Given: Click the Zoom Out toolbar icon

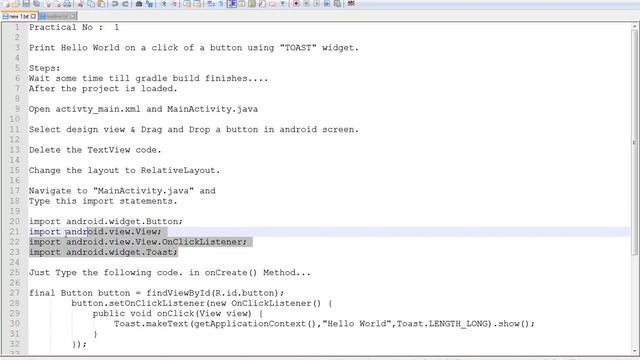Looking at the screenshot, I should pyautogui.click(x=174, y=4).
